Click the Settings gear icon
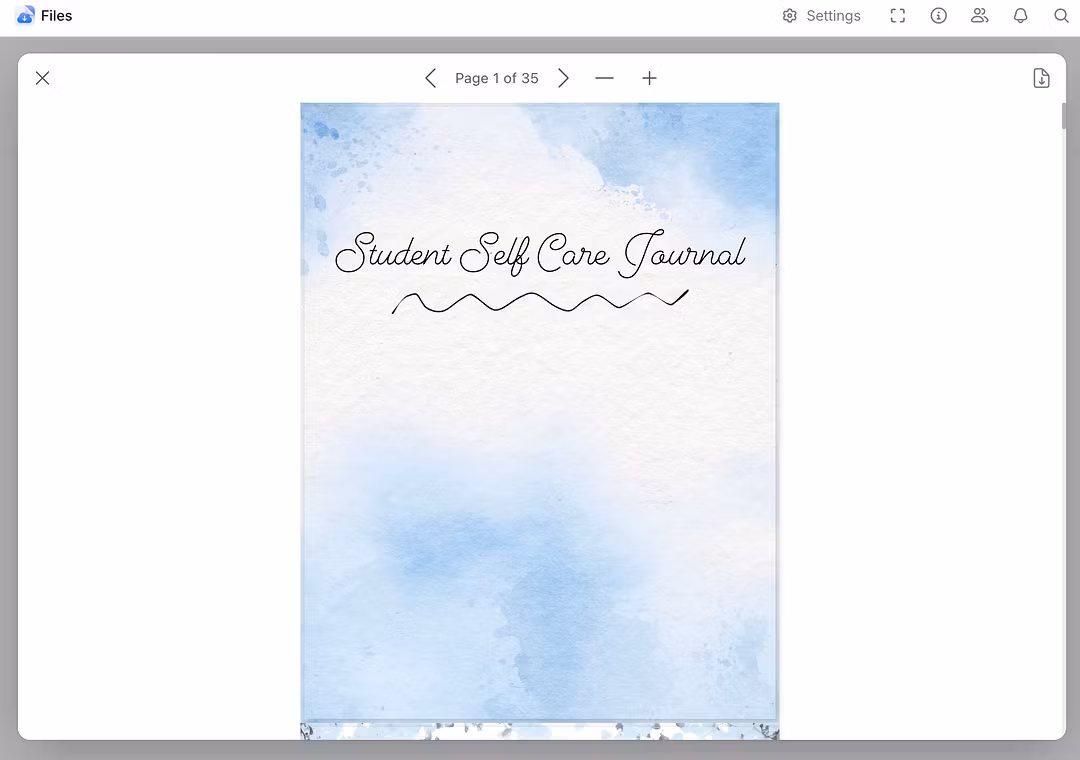Image resolution: width=1080 pixels, height=760 pixels. pyautogui.click(x=790, y=16)
